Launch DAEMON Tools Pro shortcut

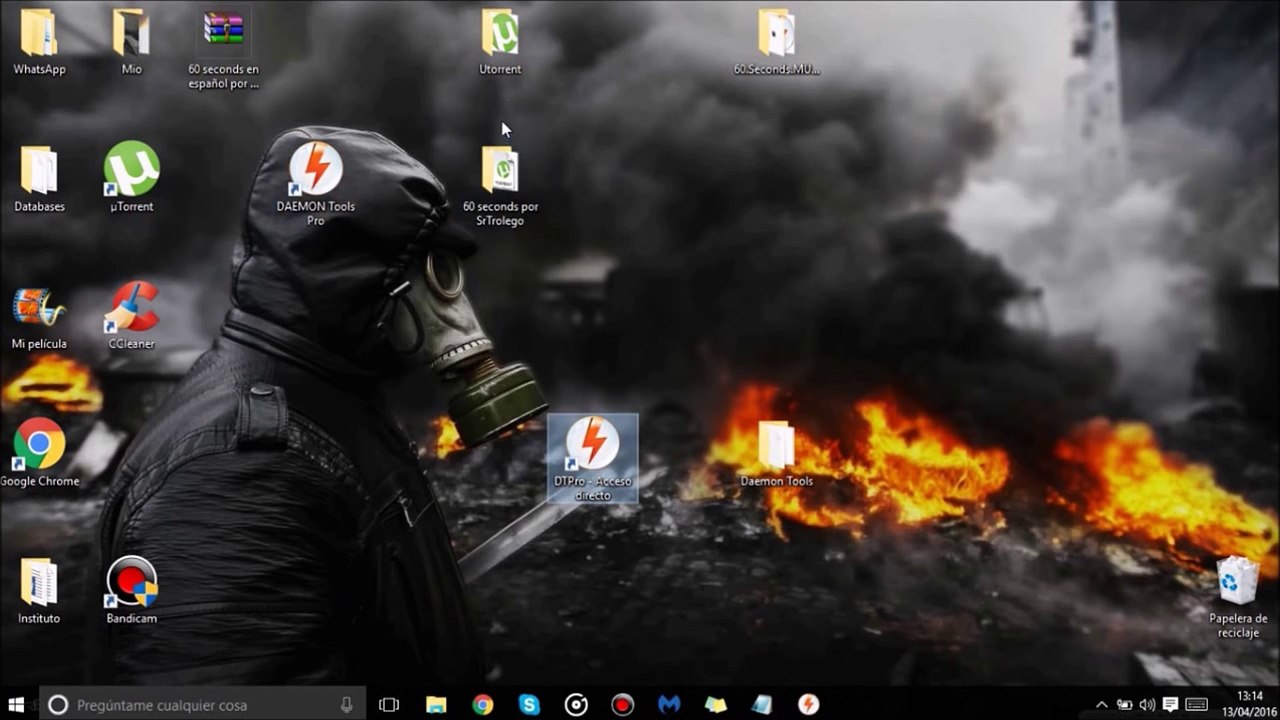(316, 184)
